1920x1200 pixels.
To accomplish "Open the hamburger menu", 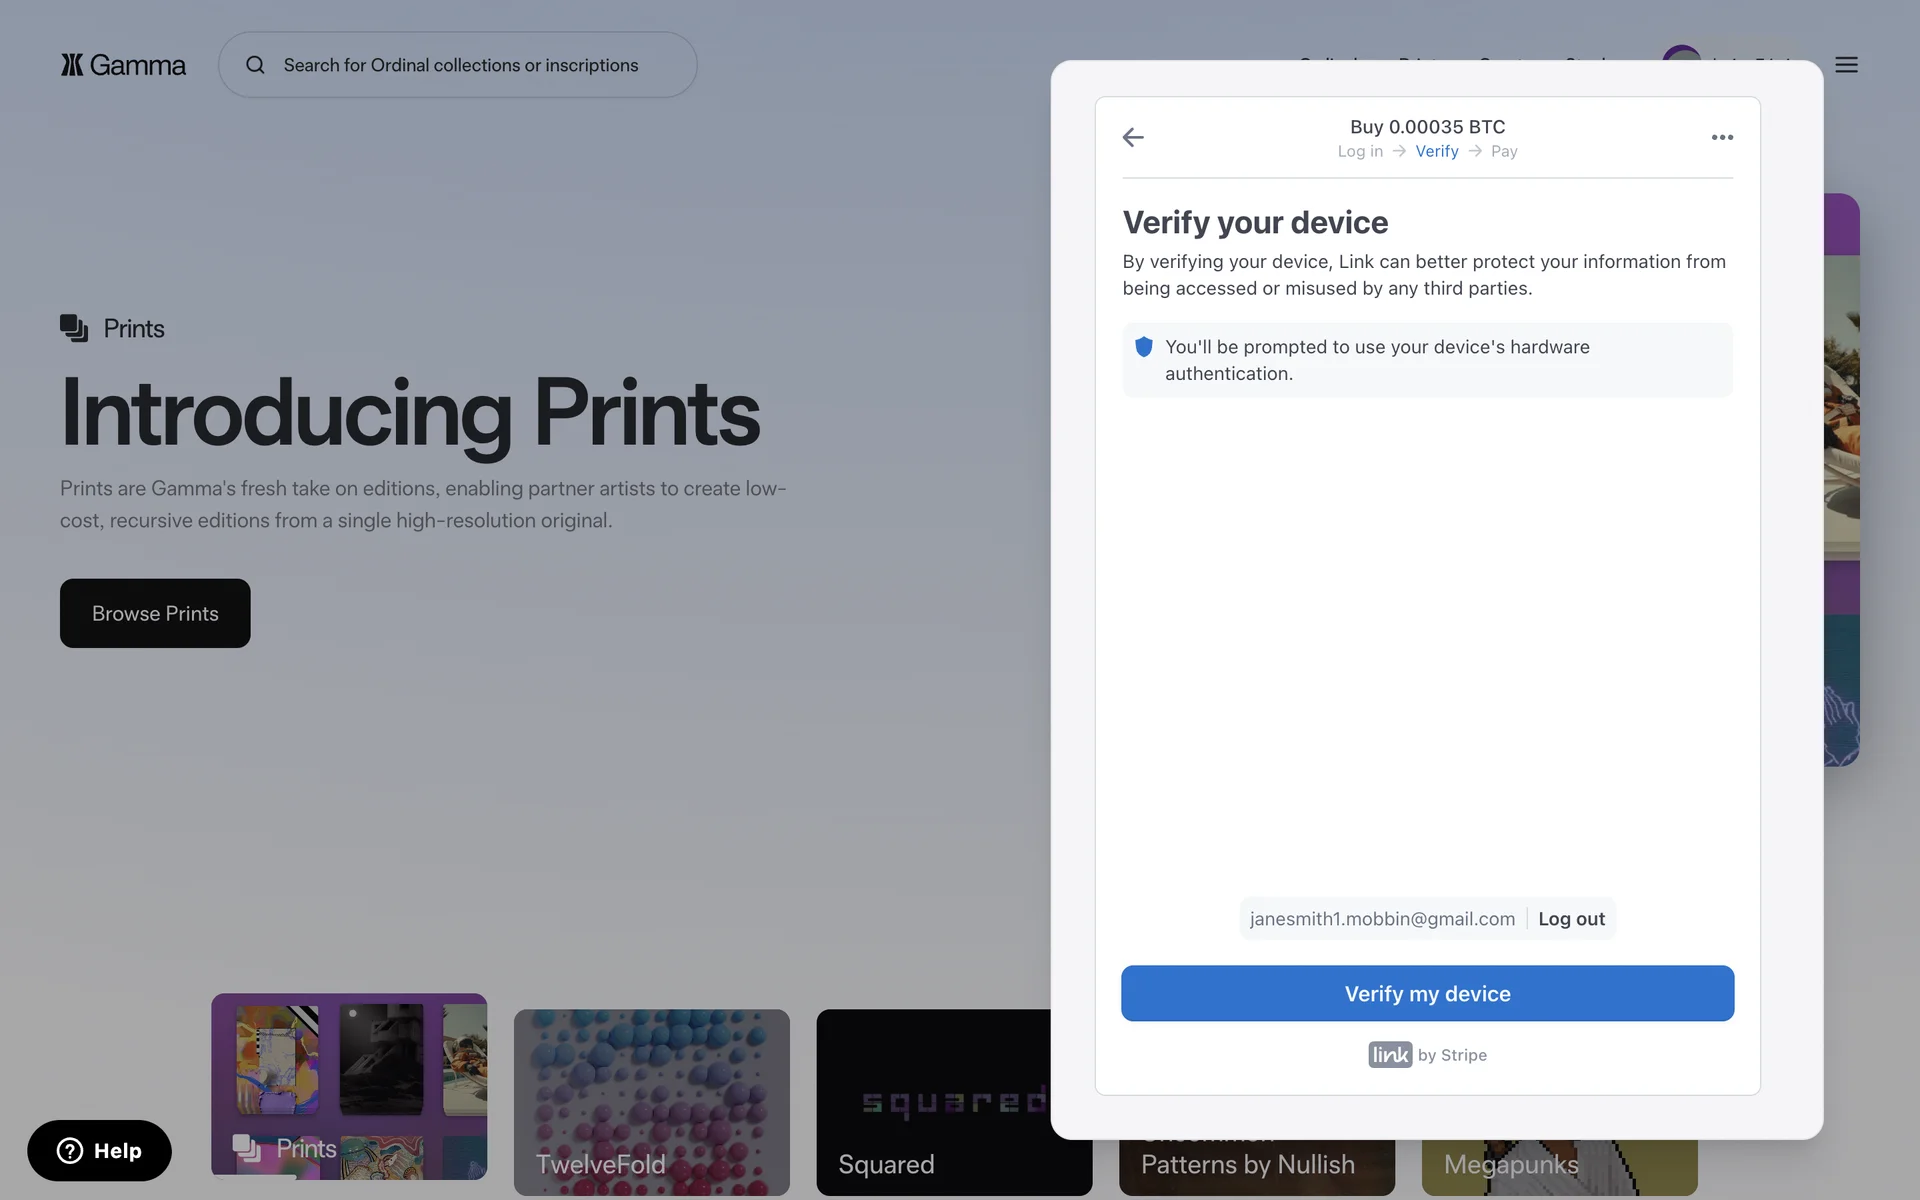I will (x=1846, y=65).
